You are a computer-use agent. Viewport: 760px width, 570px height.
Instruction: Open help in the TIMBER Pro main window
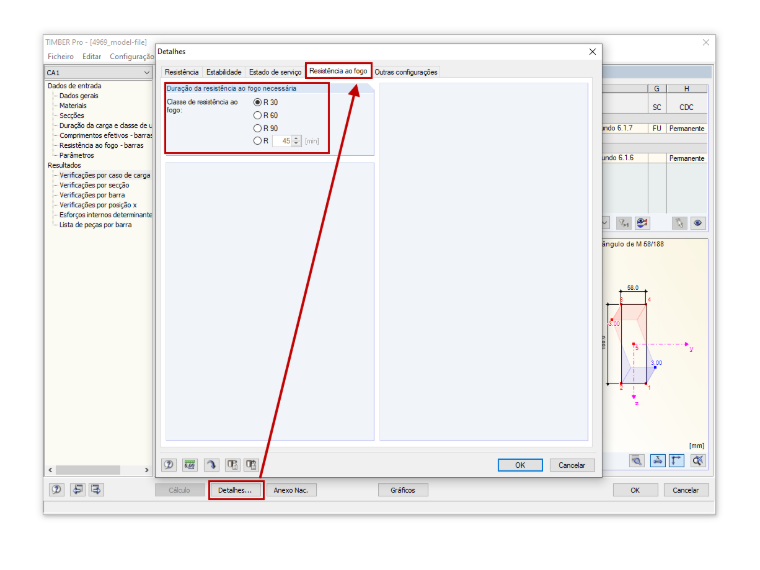[57, 490]
